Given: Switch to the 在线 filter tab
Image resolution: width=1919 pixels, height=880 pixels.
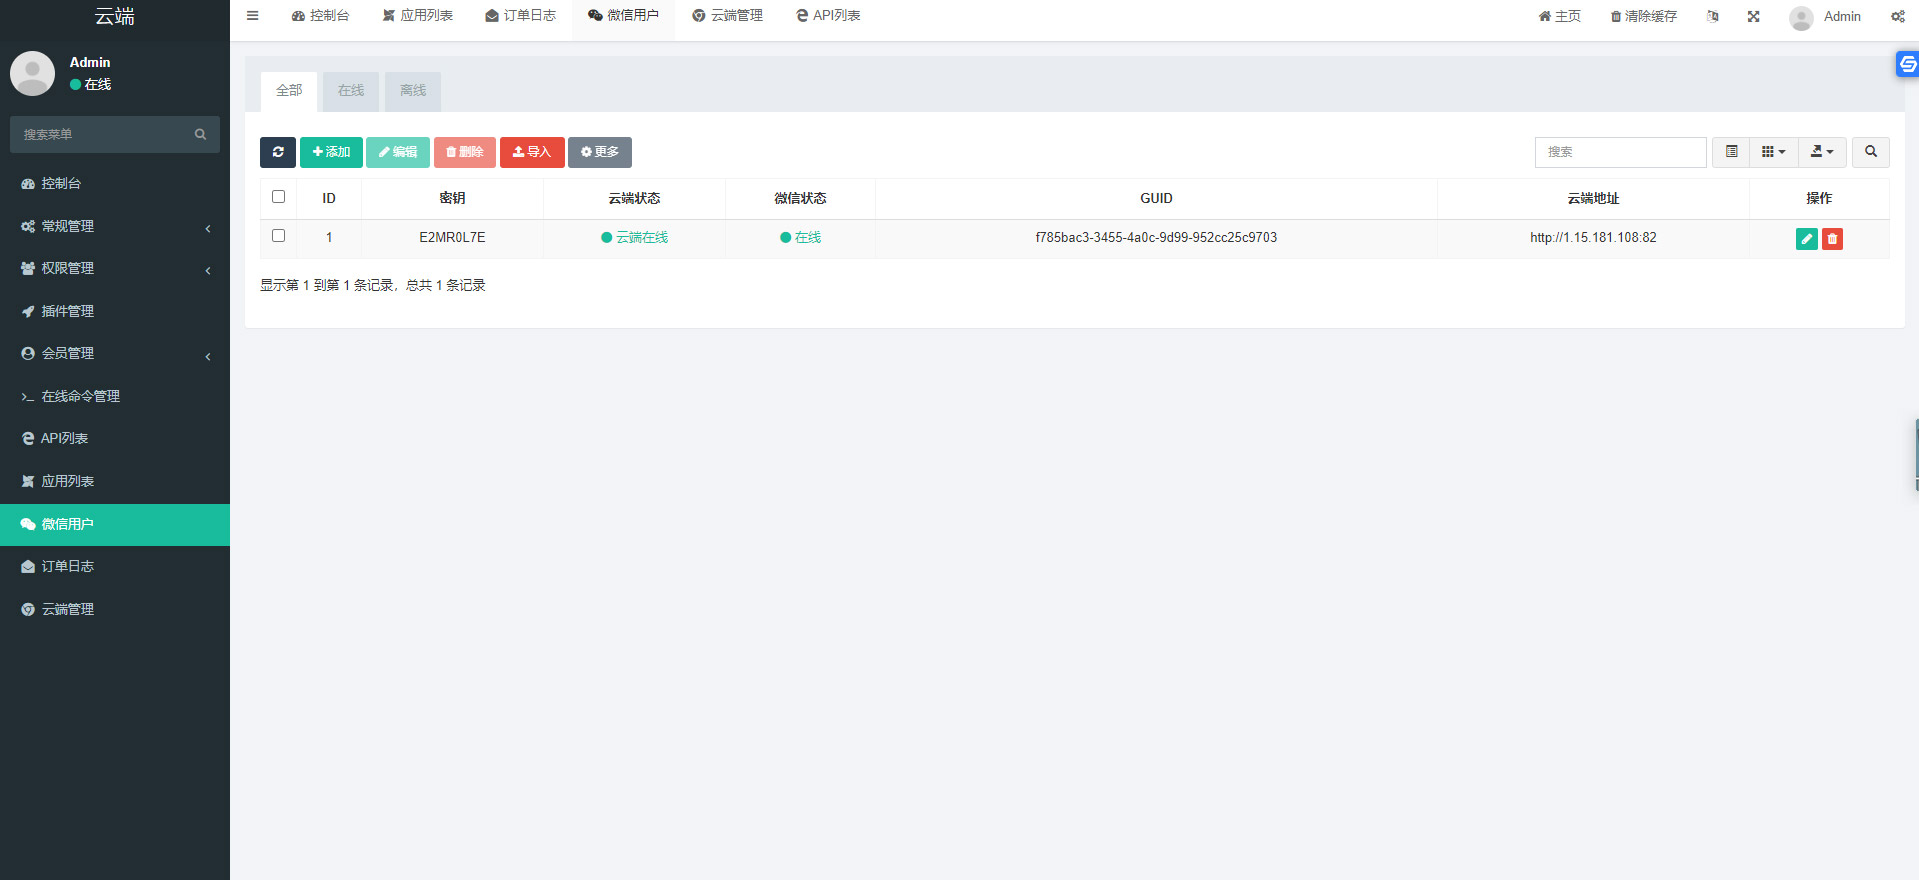Looking at the screenshot, I should [351, 91].
